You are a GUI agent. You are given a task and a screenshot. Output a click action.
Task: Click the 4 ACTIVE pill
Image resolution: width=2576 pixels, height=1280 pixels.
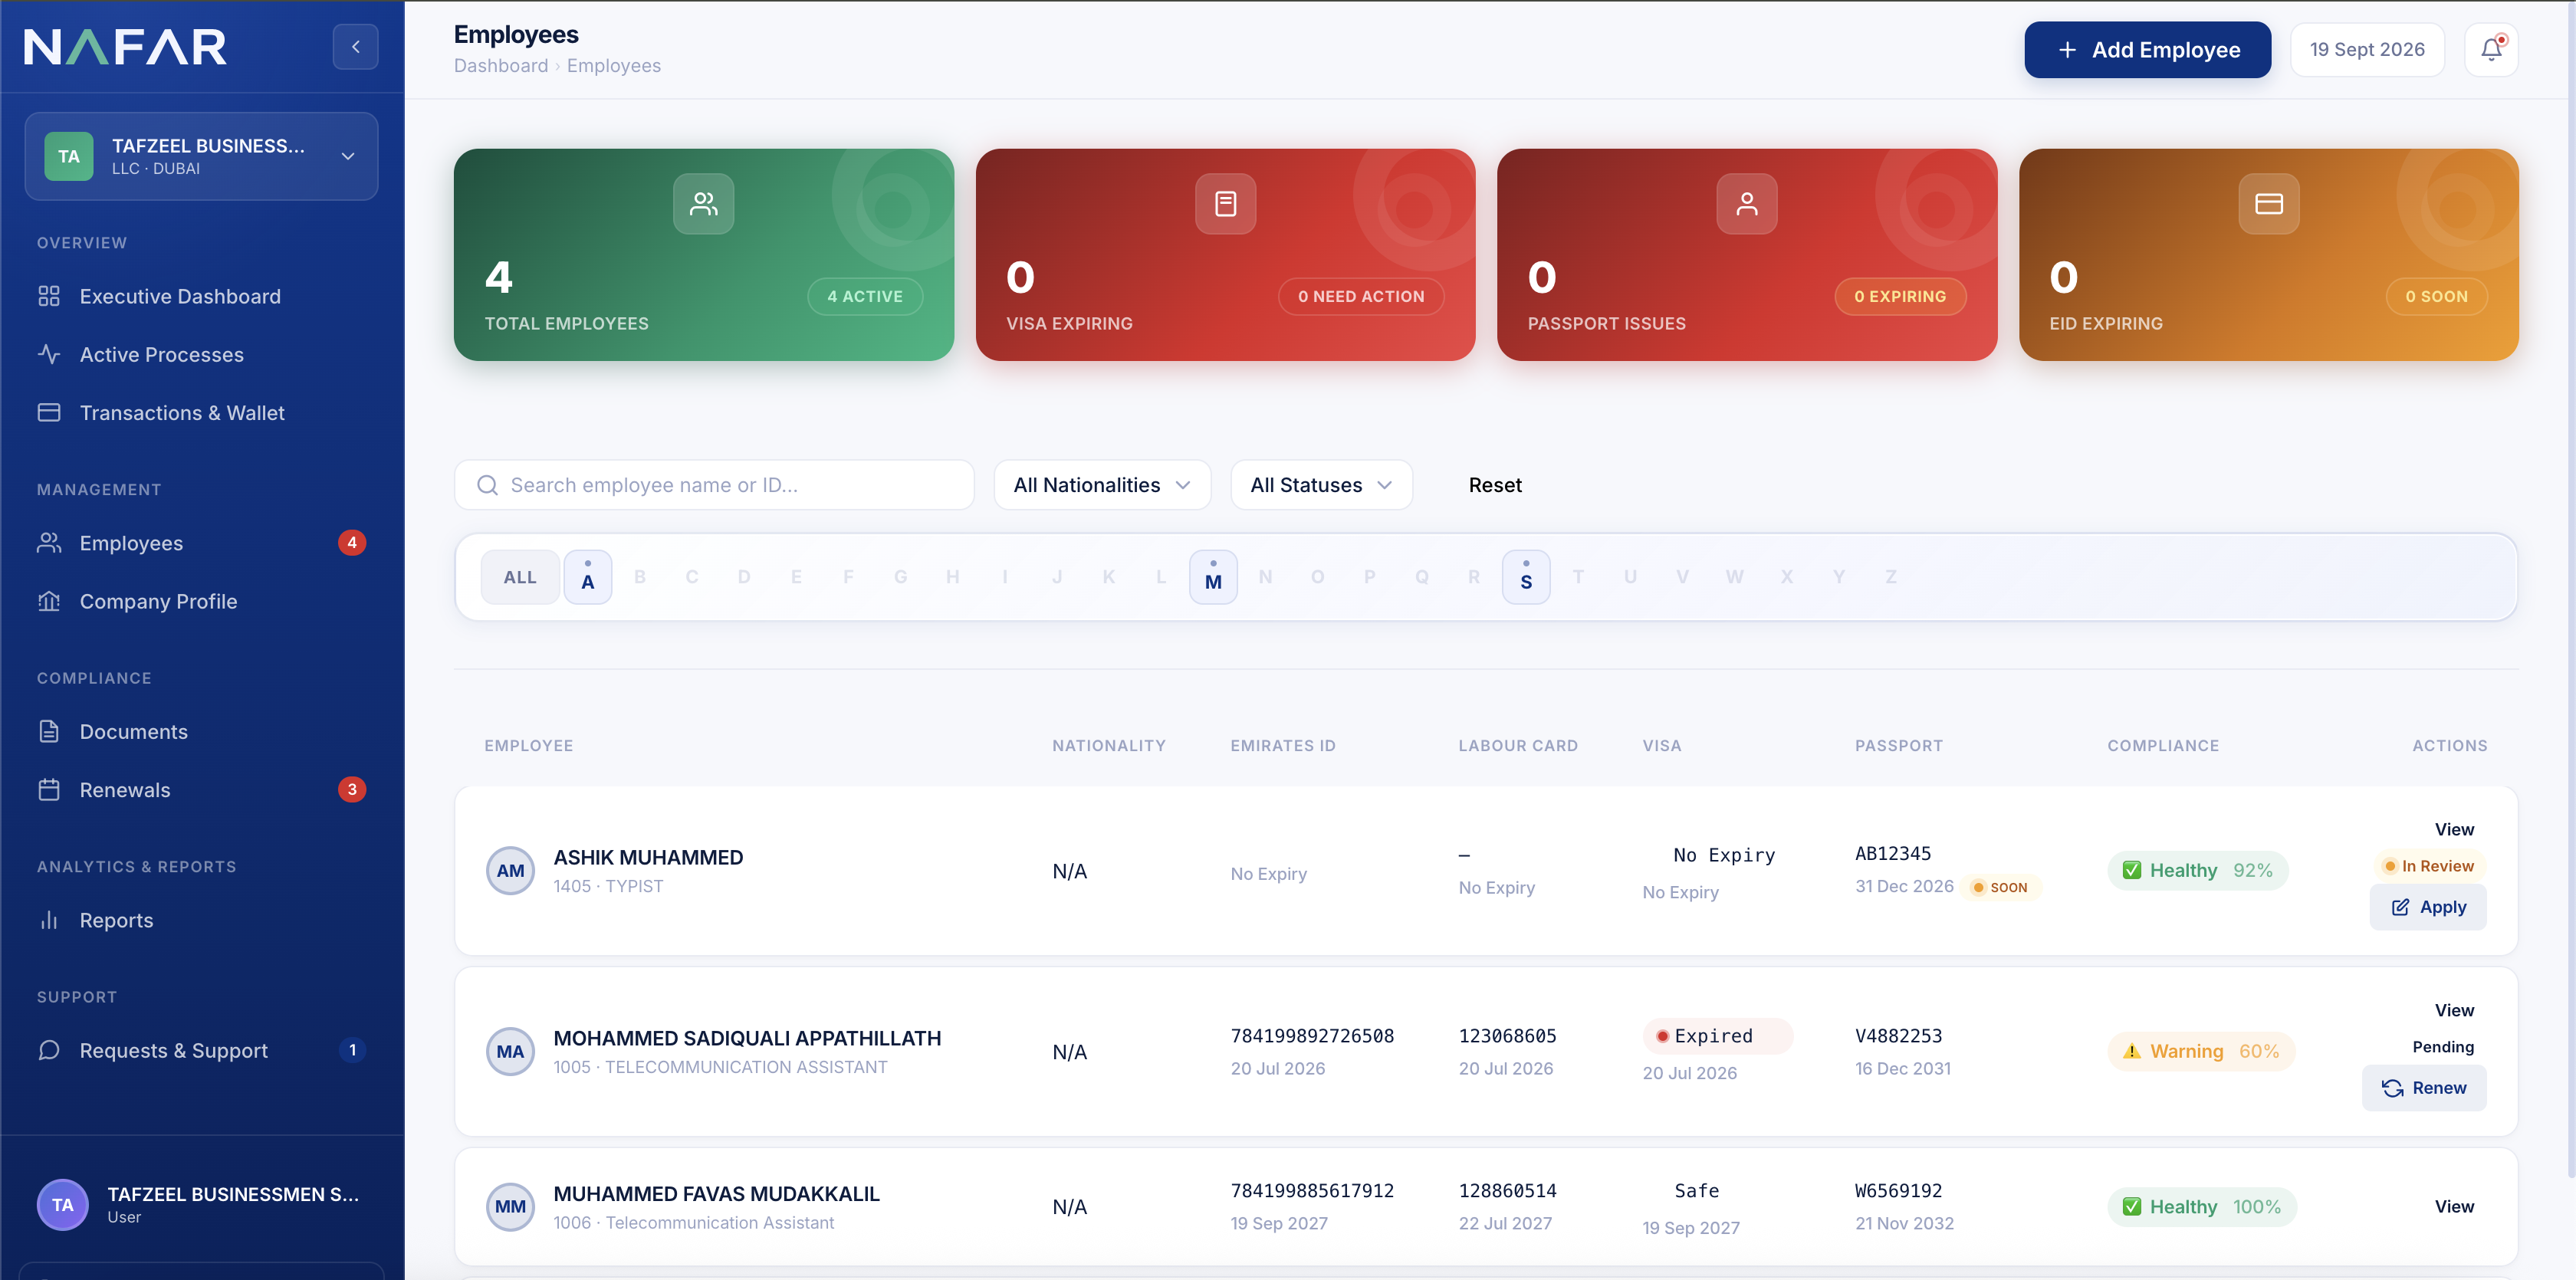[x=865, y=296]
